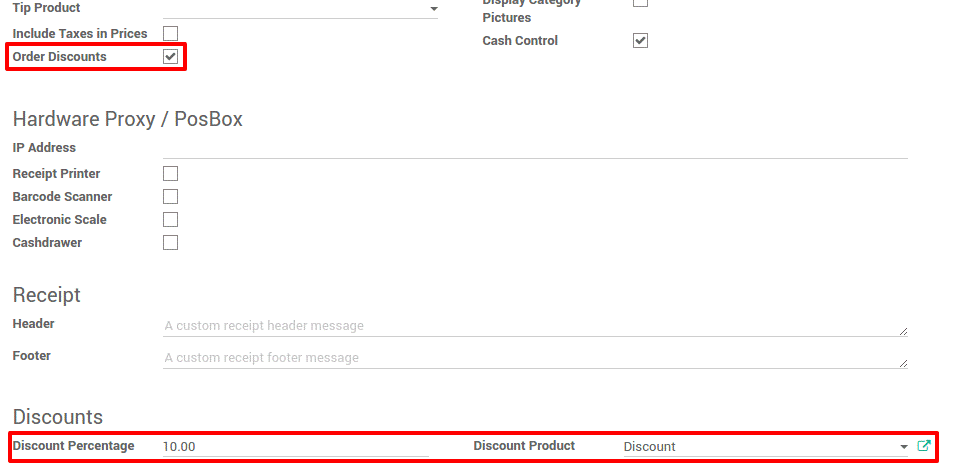
Task: Enable the Receipt Printer checkbox
Action: pyautogui.click(x=171, y=174)
